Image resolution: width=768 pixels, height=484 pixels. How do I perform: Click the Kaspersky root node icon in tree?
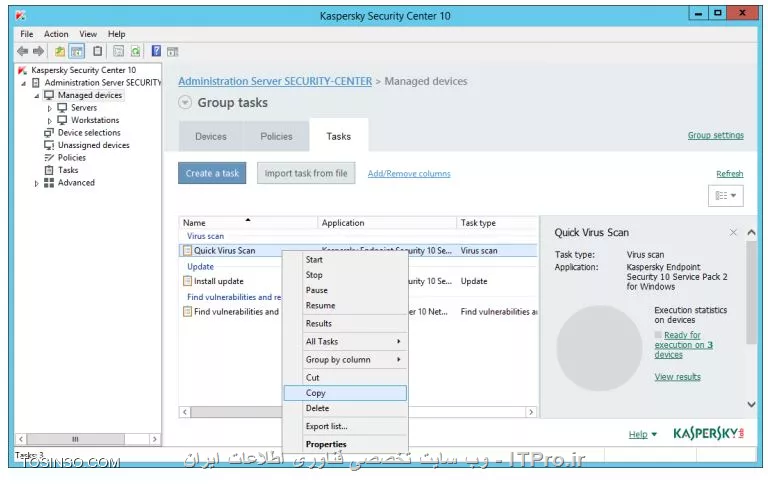click(23, 71)
